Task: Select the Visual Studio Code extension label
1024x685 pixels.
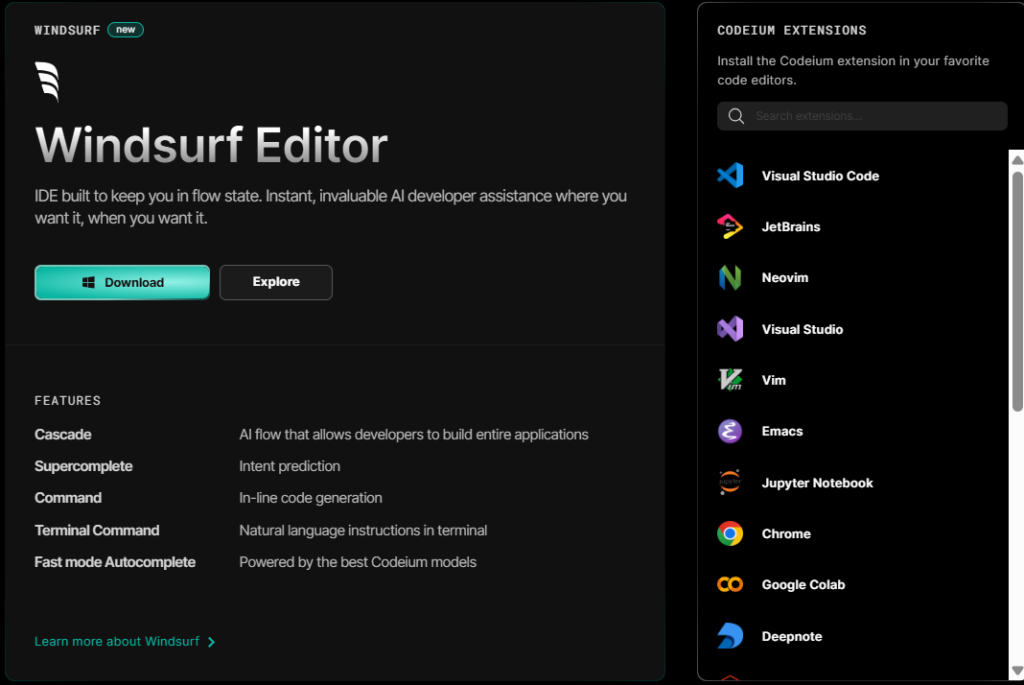Action: coord(820,176)
